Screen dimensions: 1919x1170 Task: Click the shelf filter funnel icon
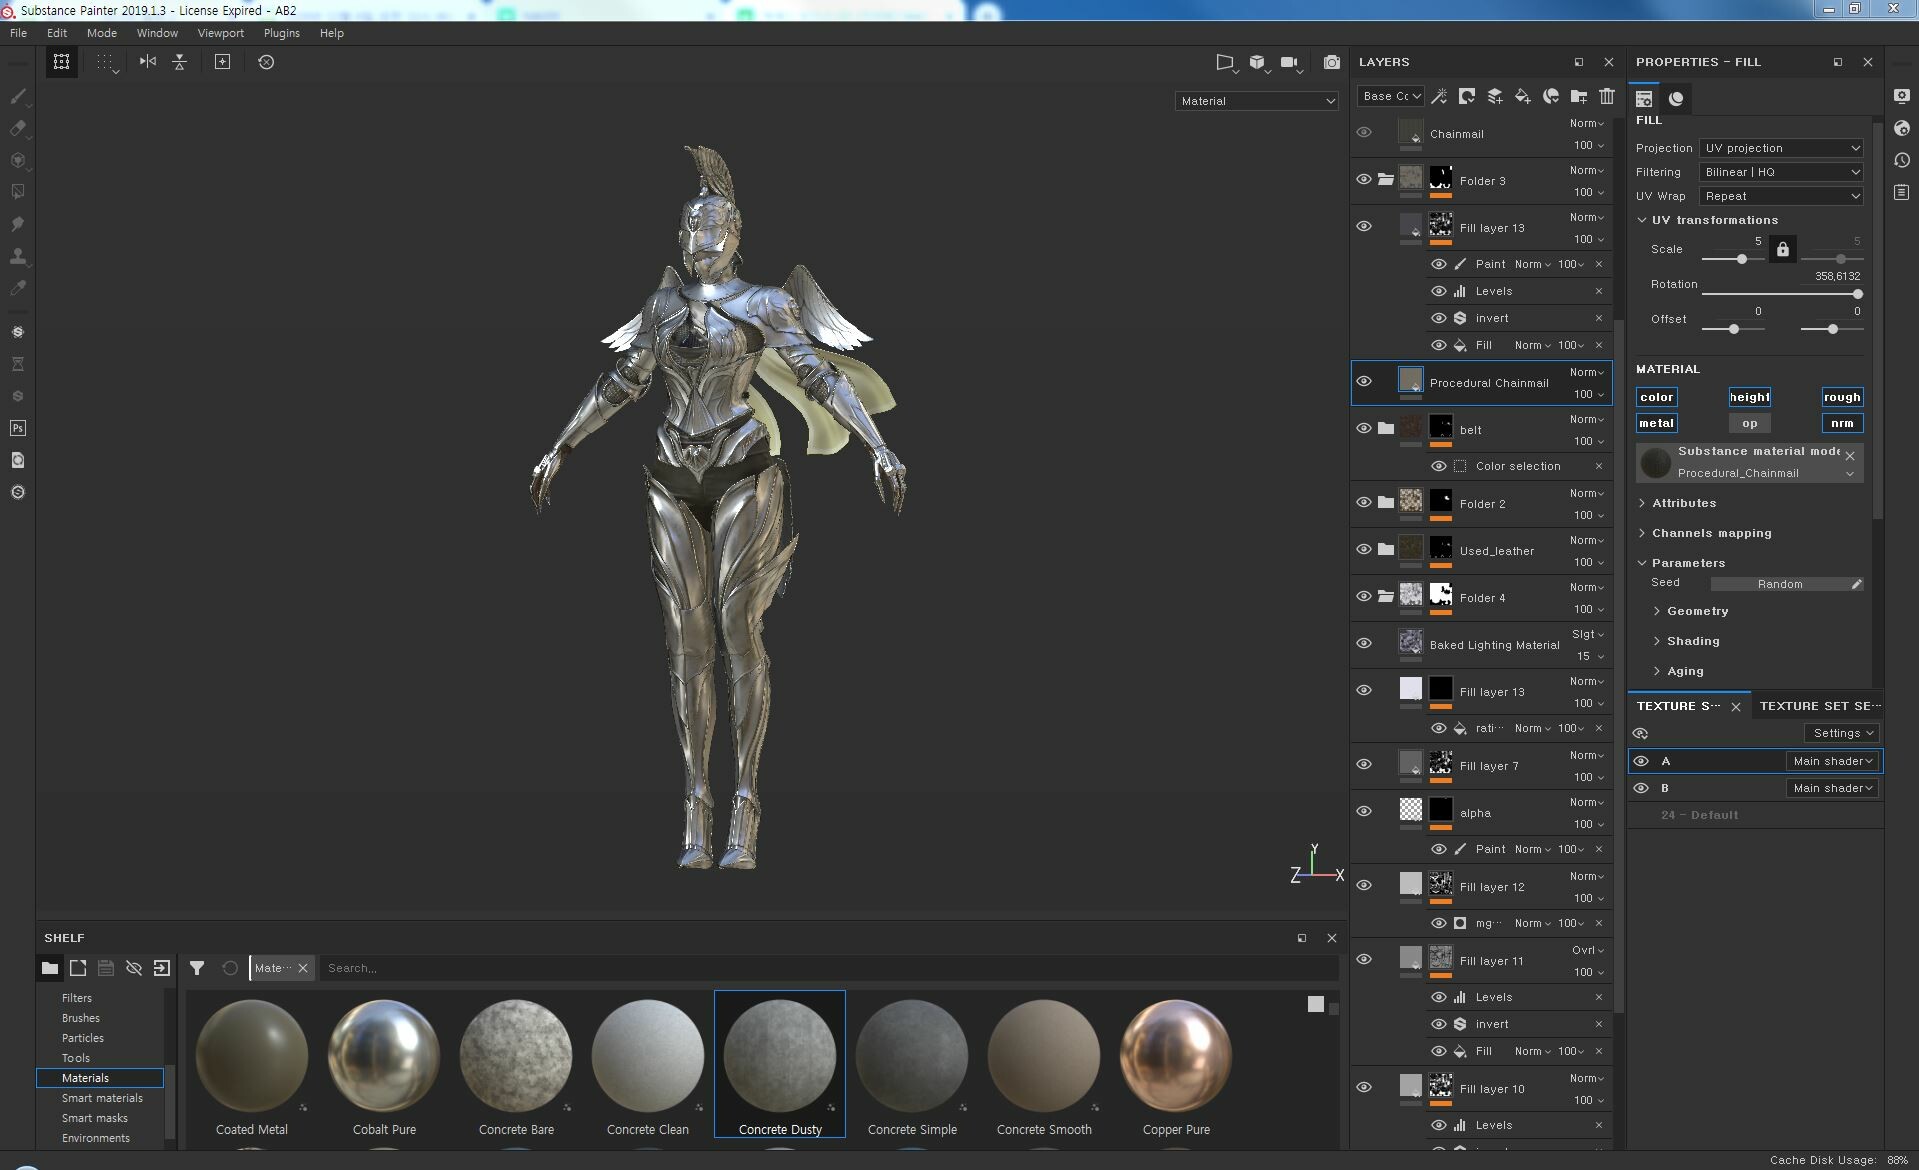pyautogui.click(x=197, y=968)
